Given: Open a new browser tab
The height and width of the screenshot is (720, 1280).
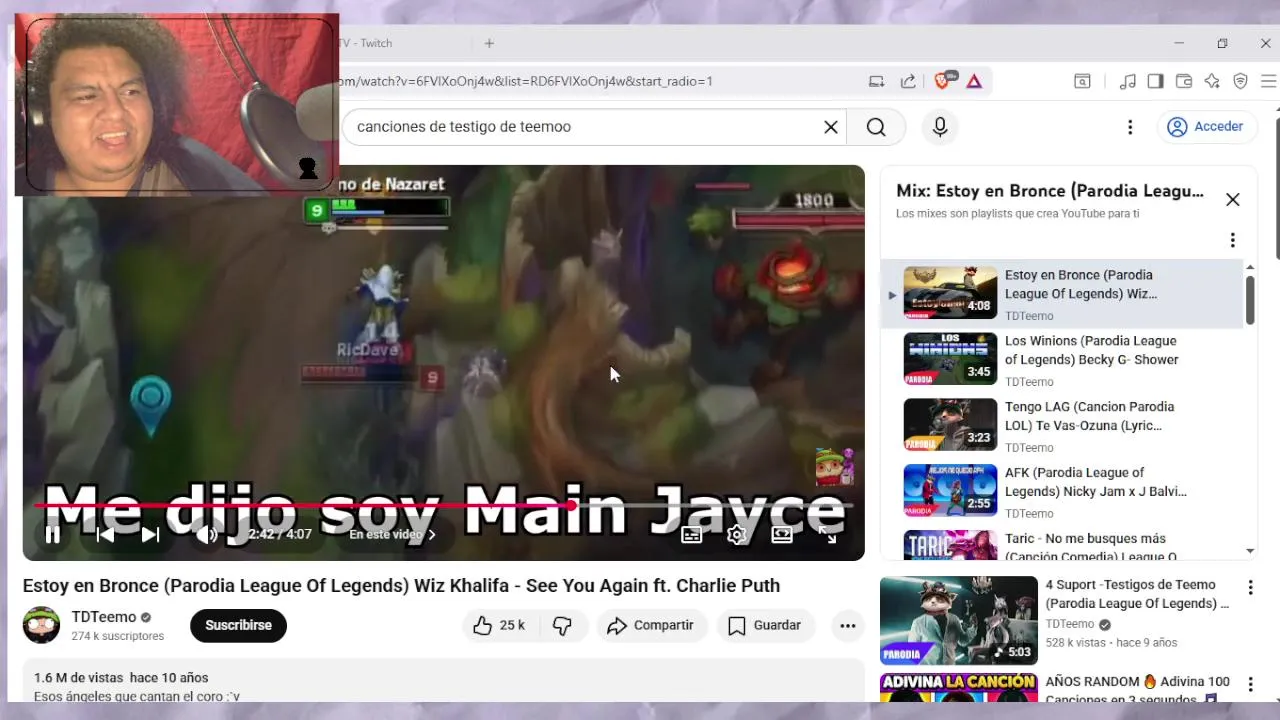Looking at the screenshot, I should [489, 43].
